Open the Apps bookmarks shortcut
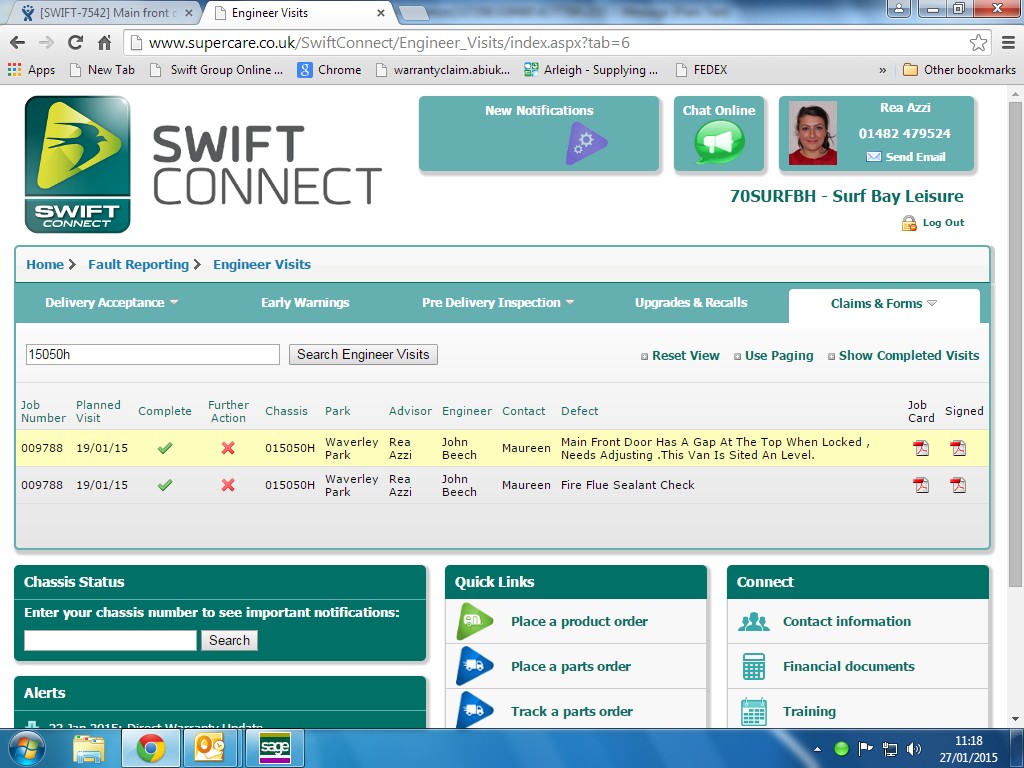The height and width of the screenshot is (768, 1024). tap(31, 70)
